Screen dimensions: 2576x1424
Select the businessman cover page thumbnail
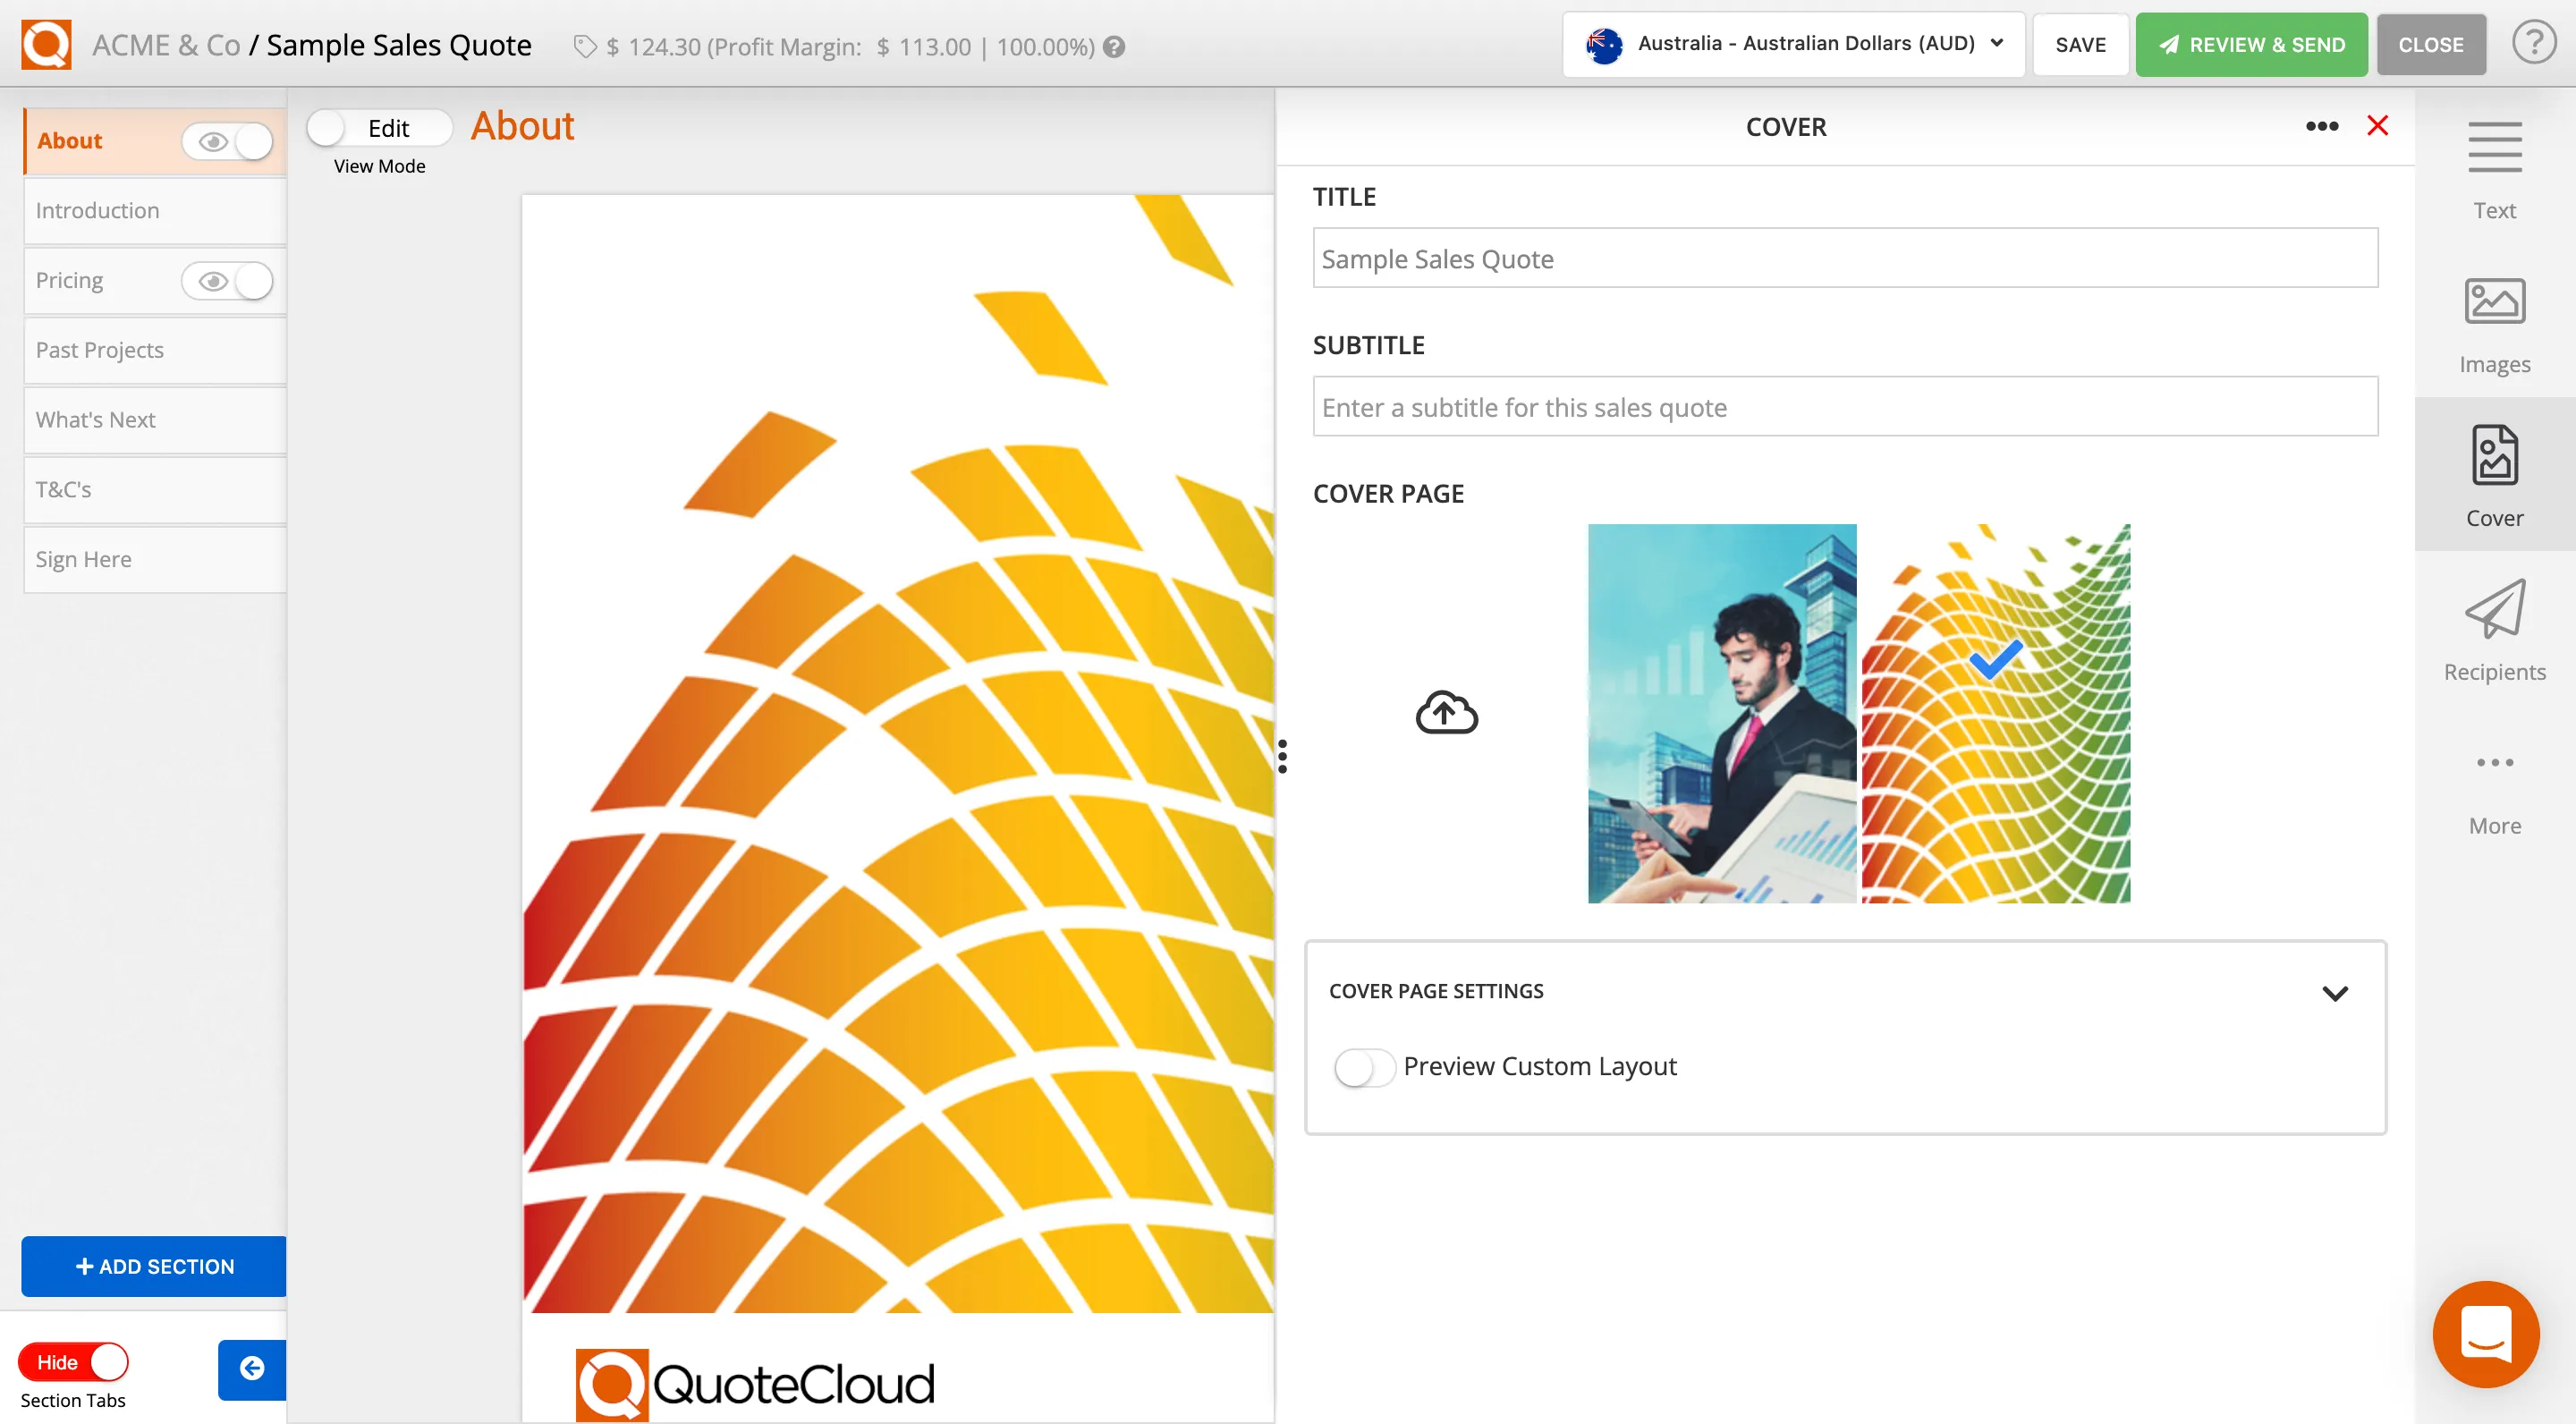pos(1722,714)
